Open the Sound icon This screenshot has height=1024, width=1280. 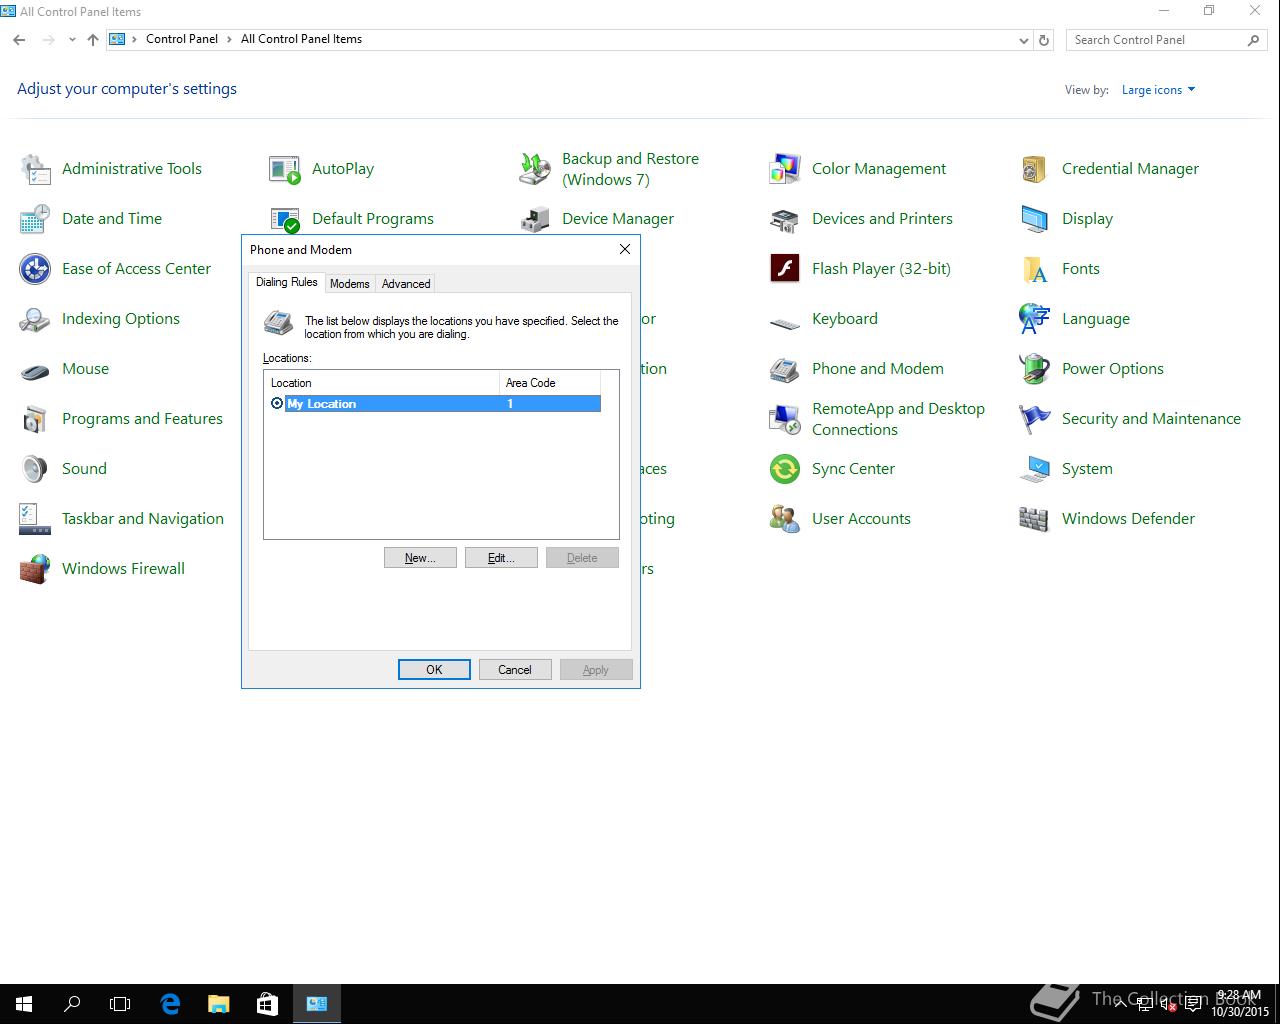(x=35, y=469)
